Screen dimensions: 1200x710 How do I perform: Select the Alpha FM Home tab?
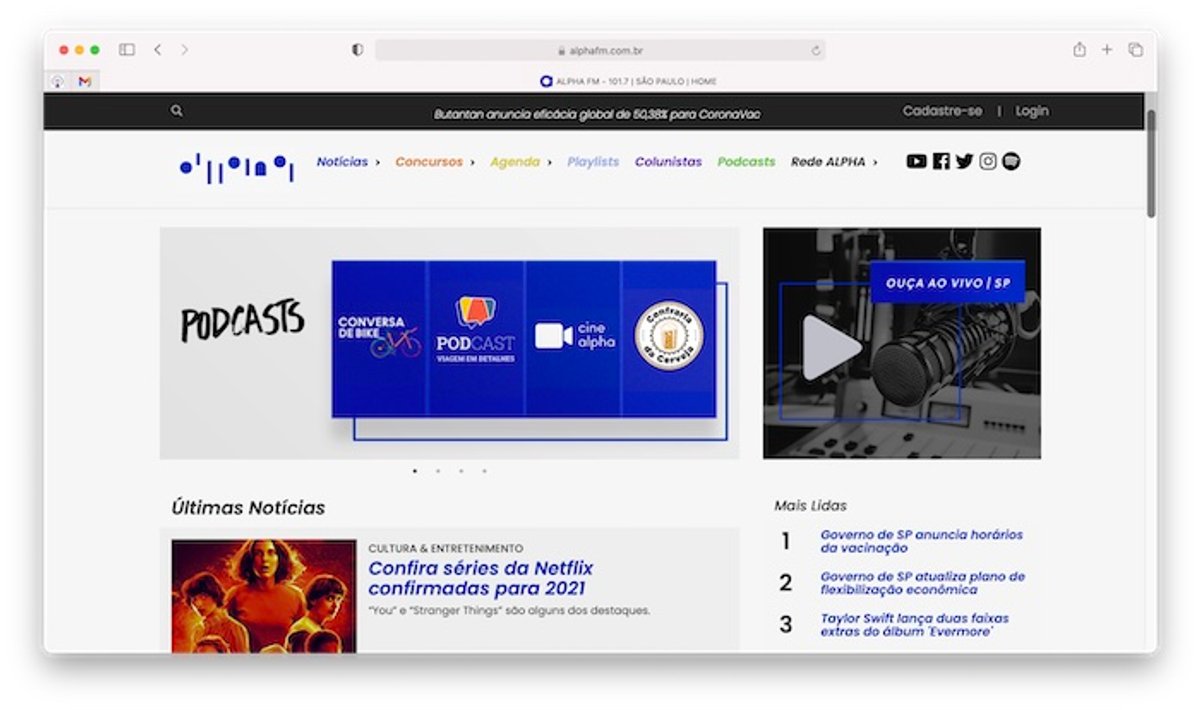[628, 81]
